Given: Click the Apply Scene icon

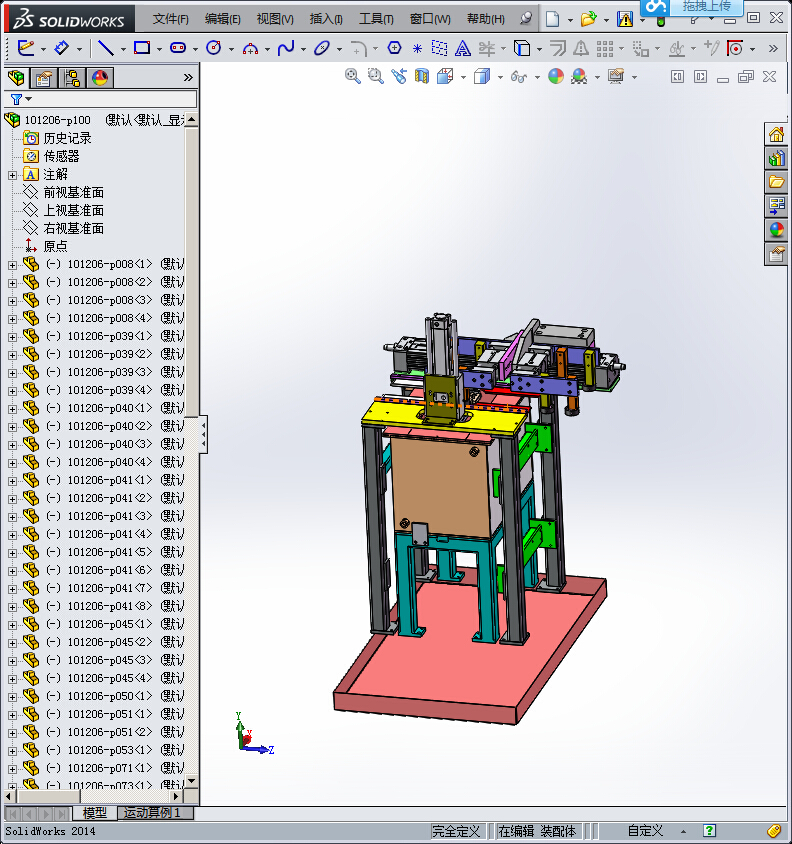Looking at the screenshot, I should [579, 76].
